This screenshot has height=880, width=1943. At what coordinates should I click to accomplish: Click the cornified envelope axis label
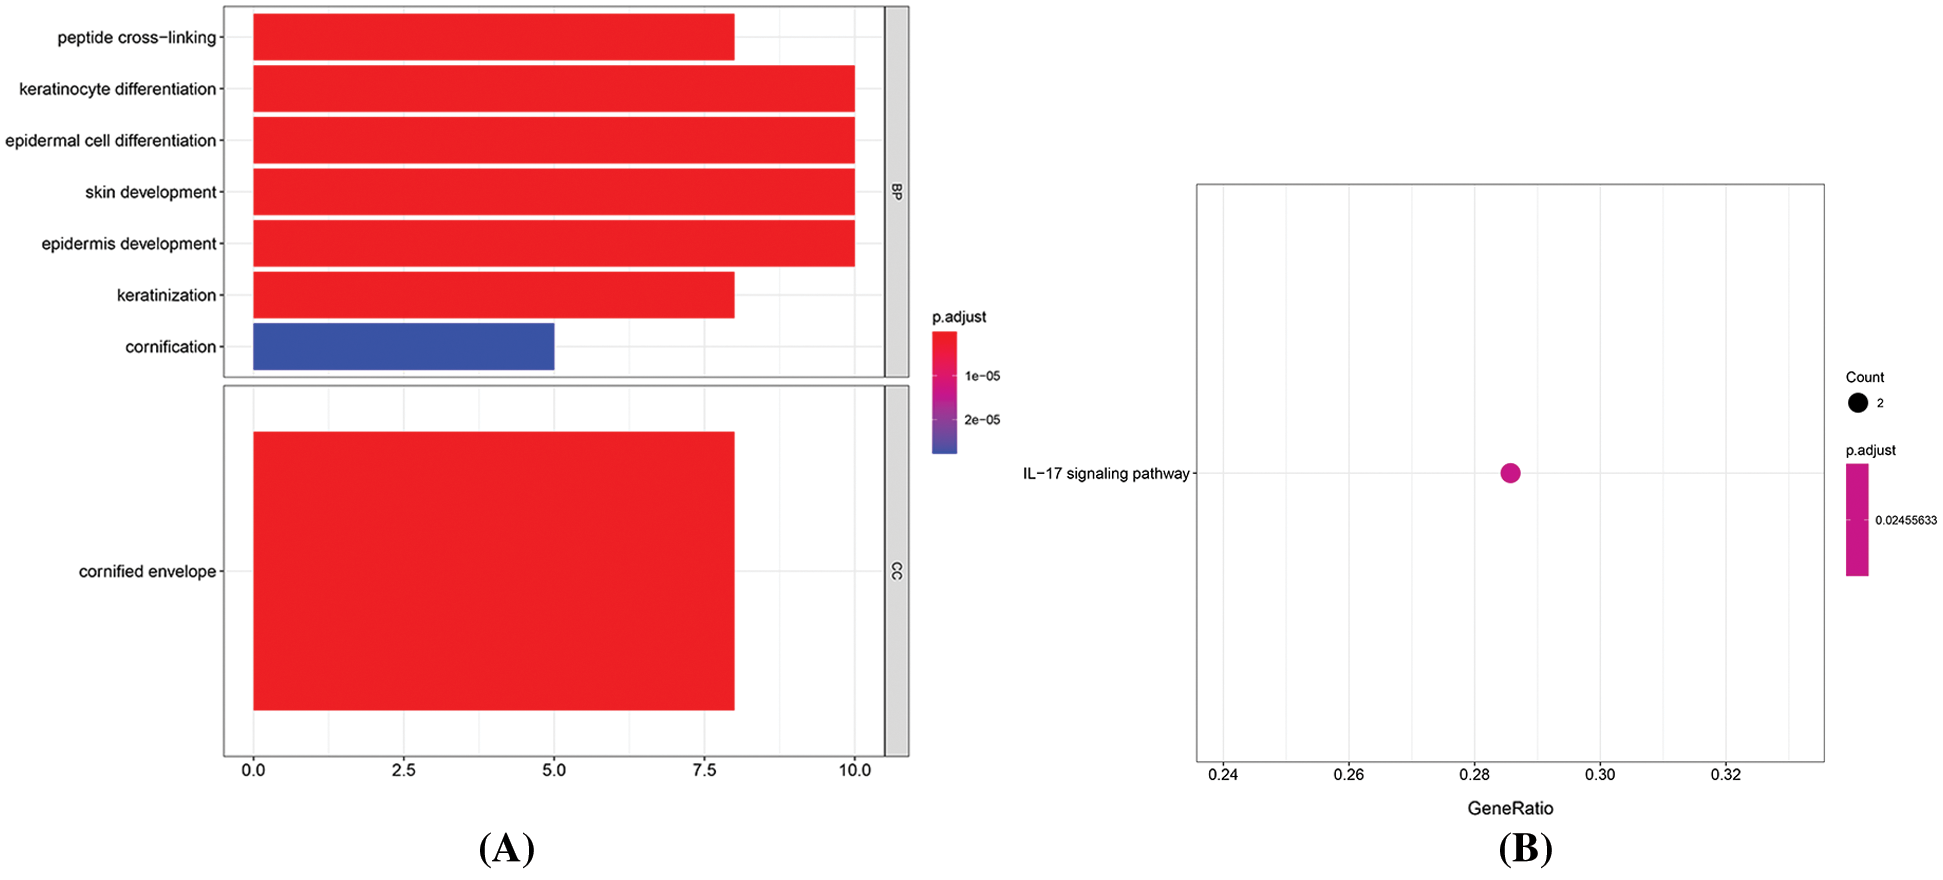(x=147, y=572)
